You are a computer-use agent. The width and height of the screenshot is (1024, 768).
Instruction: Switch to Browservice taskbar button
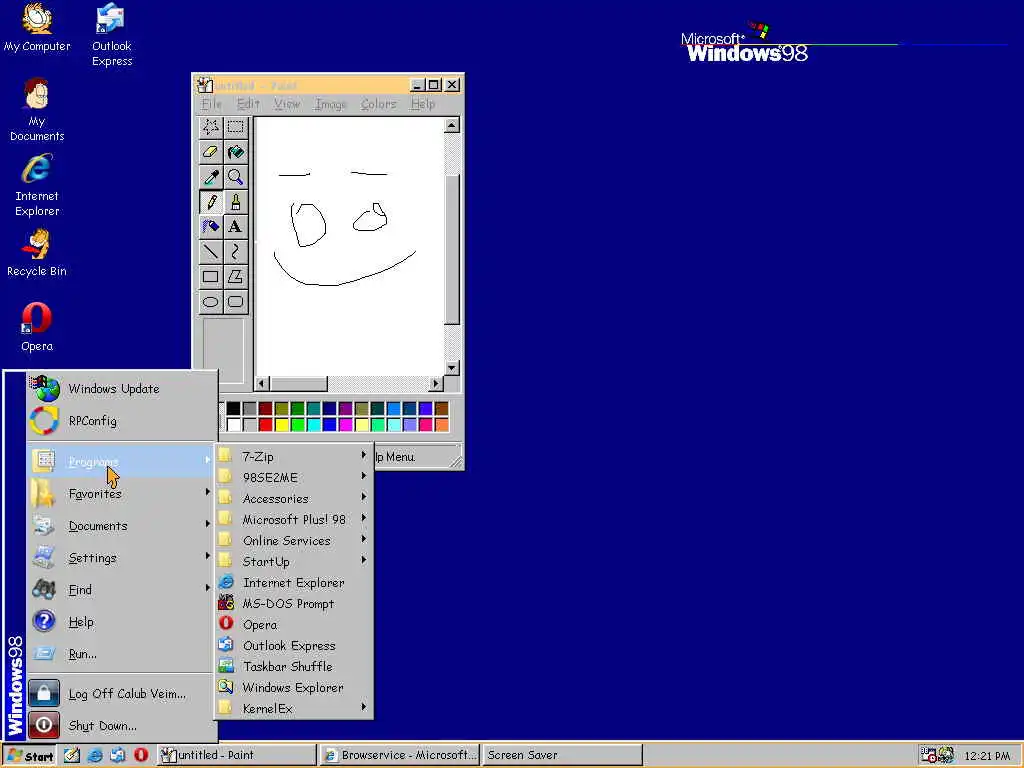(x=400, y=756)
